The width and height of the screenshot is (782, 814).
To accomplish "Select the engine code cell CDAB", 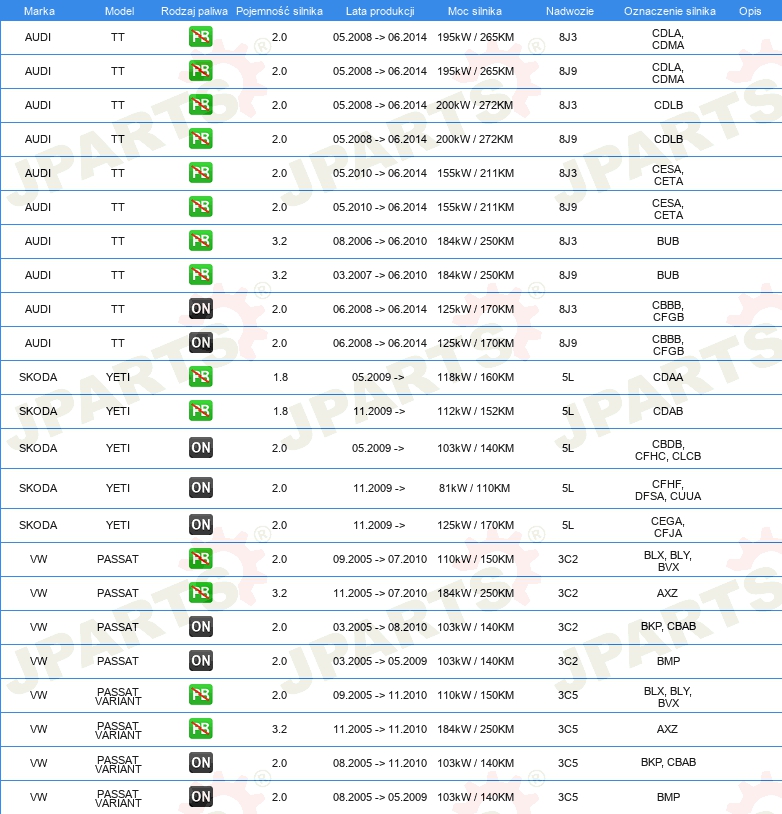I will click(x=668, y=411).
